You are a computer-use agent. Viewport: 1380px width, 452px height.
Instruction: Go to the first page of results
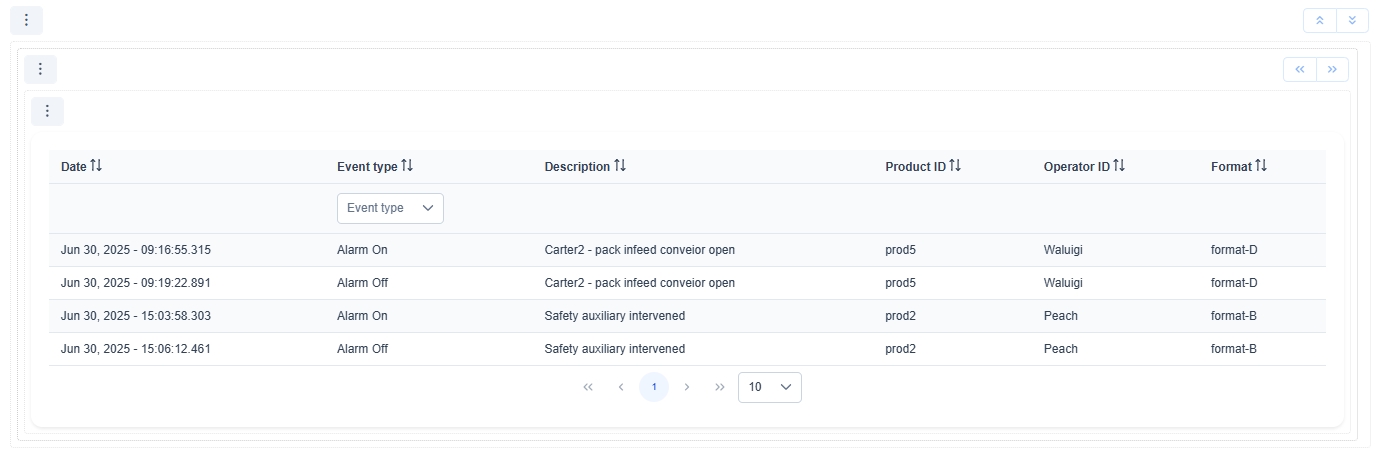(588, 387)
